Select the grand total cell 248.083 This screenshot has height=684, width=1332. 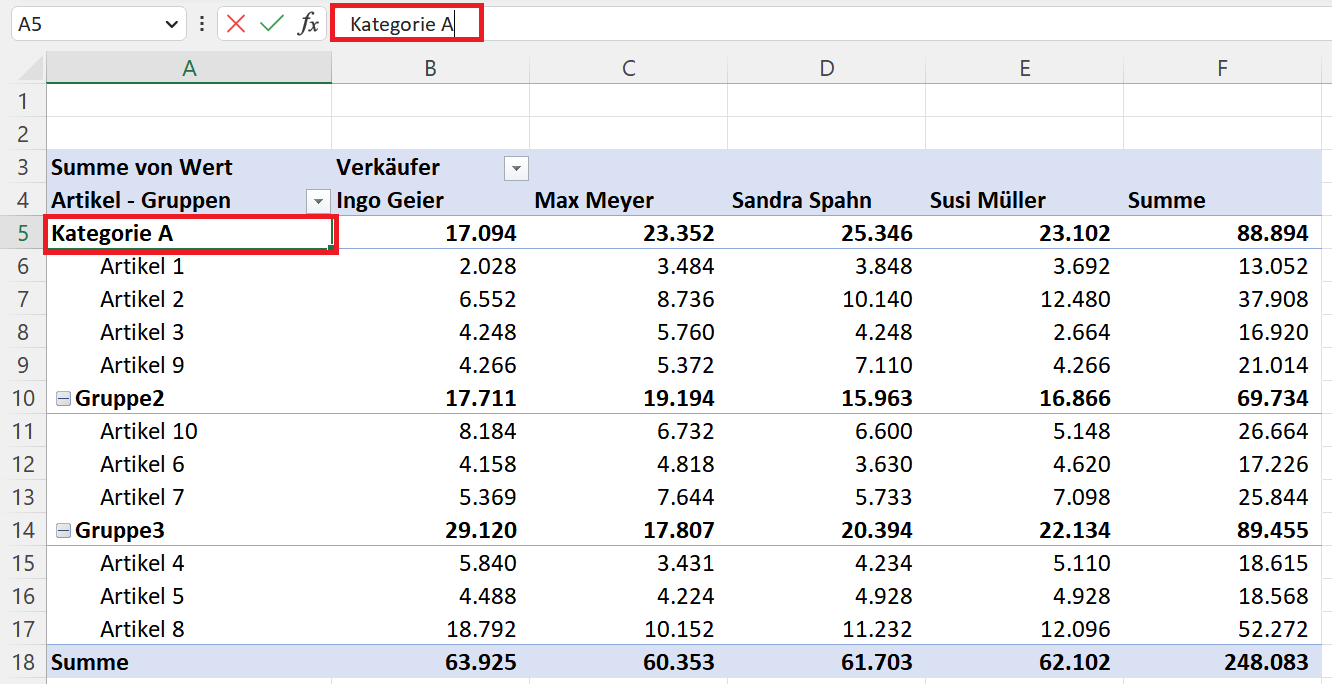[1262, 662]
